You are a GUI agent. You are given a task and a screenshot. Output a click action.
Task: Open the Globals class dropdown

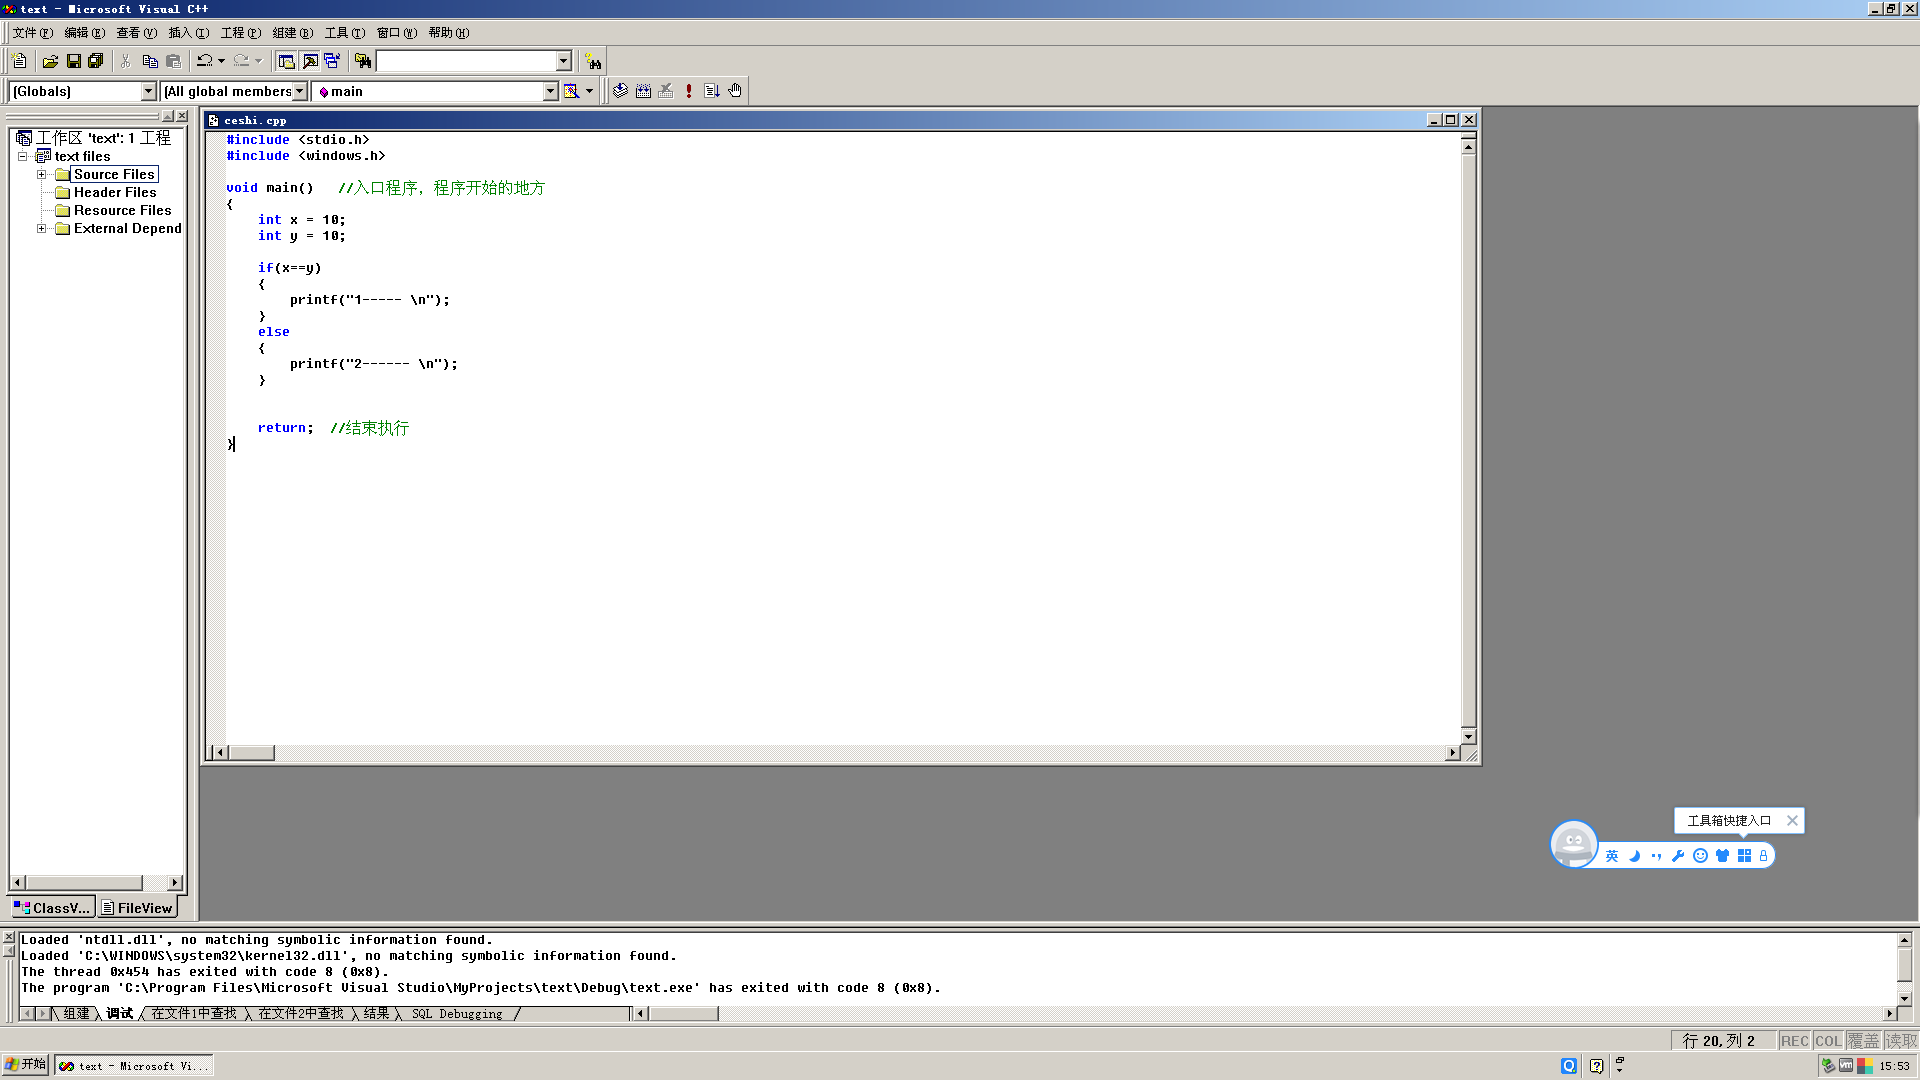pos(148,91)
